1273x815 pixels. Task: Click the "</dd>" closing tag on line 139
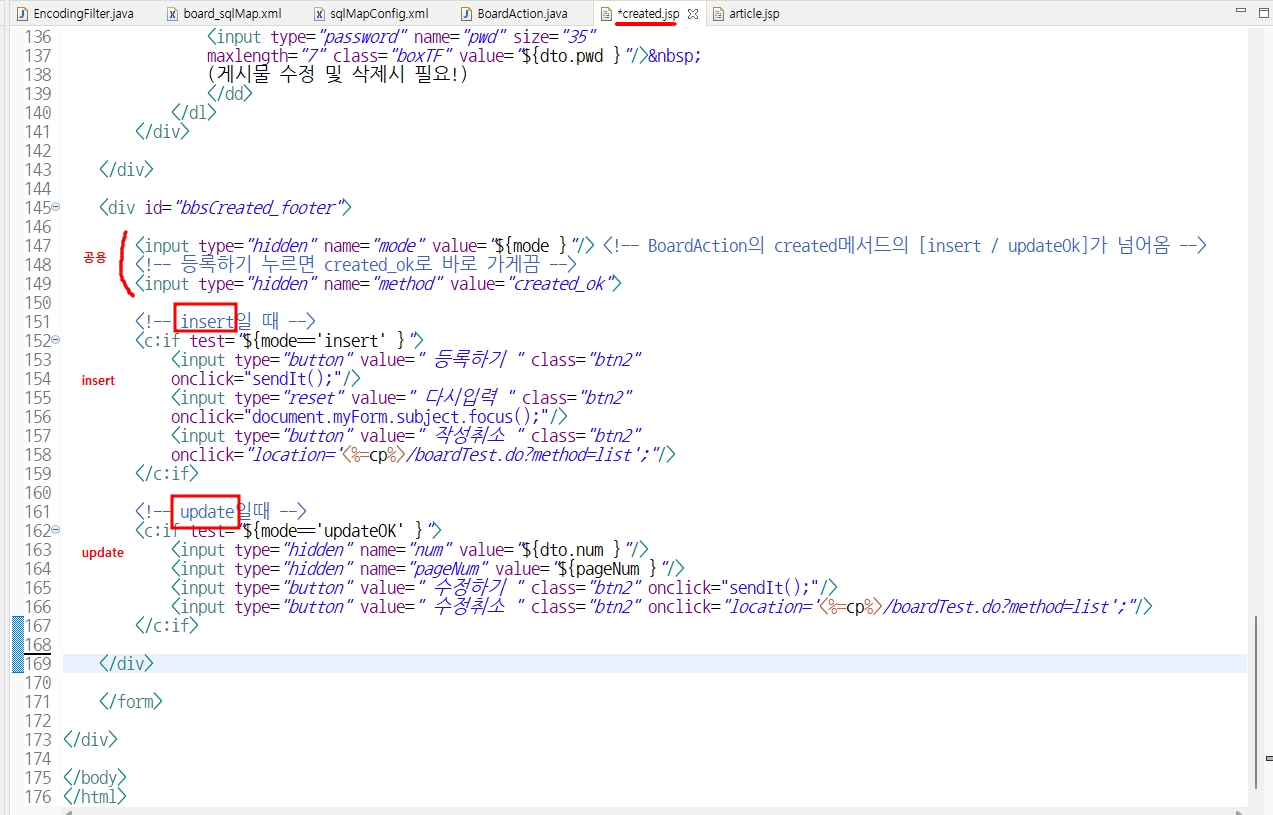230,94
